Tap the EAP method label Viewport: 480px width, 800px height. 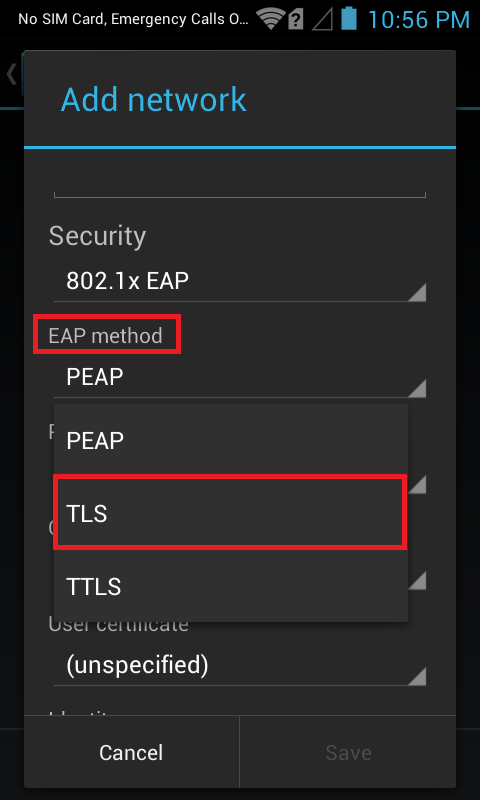point(106,336)
